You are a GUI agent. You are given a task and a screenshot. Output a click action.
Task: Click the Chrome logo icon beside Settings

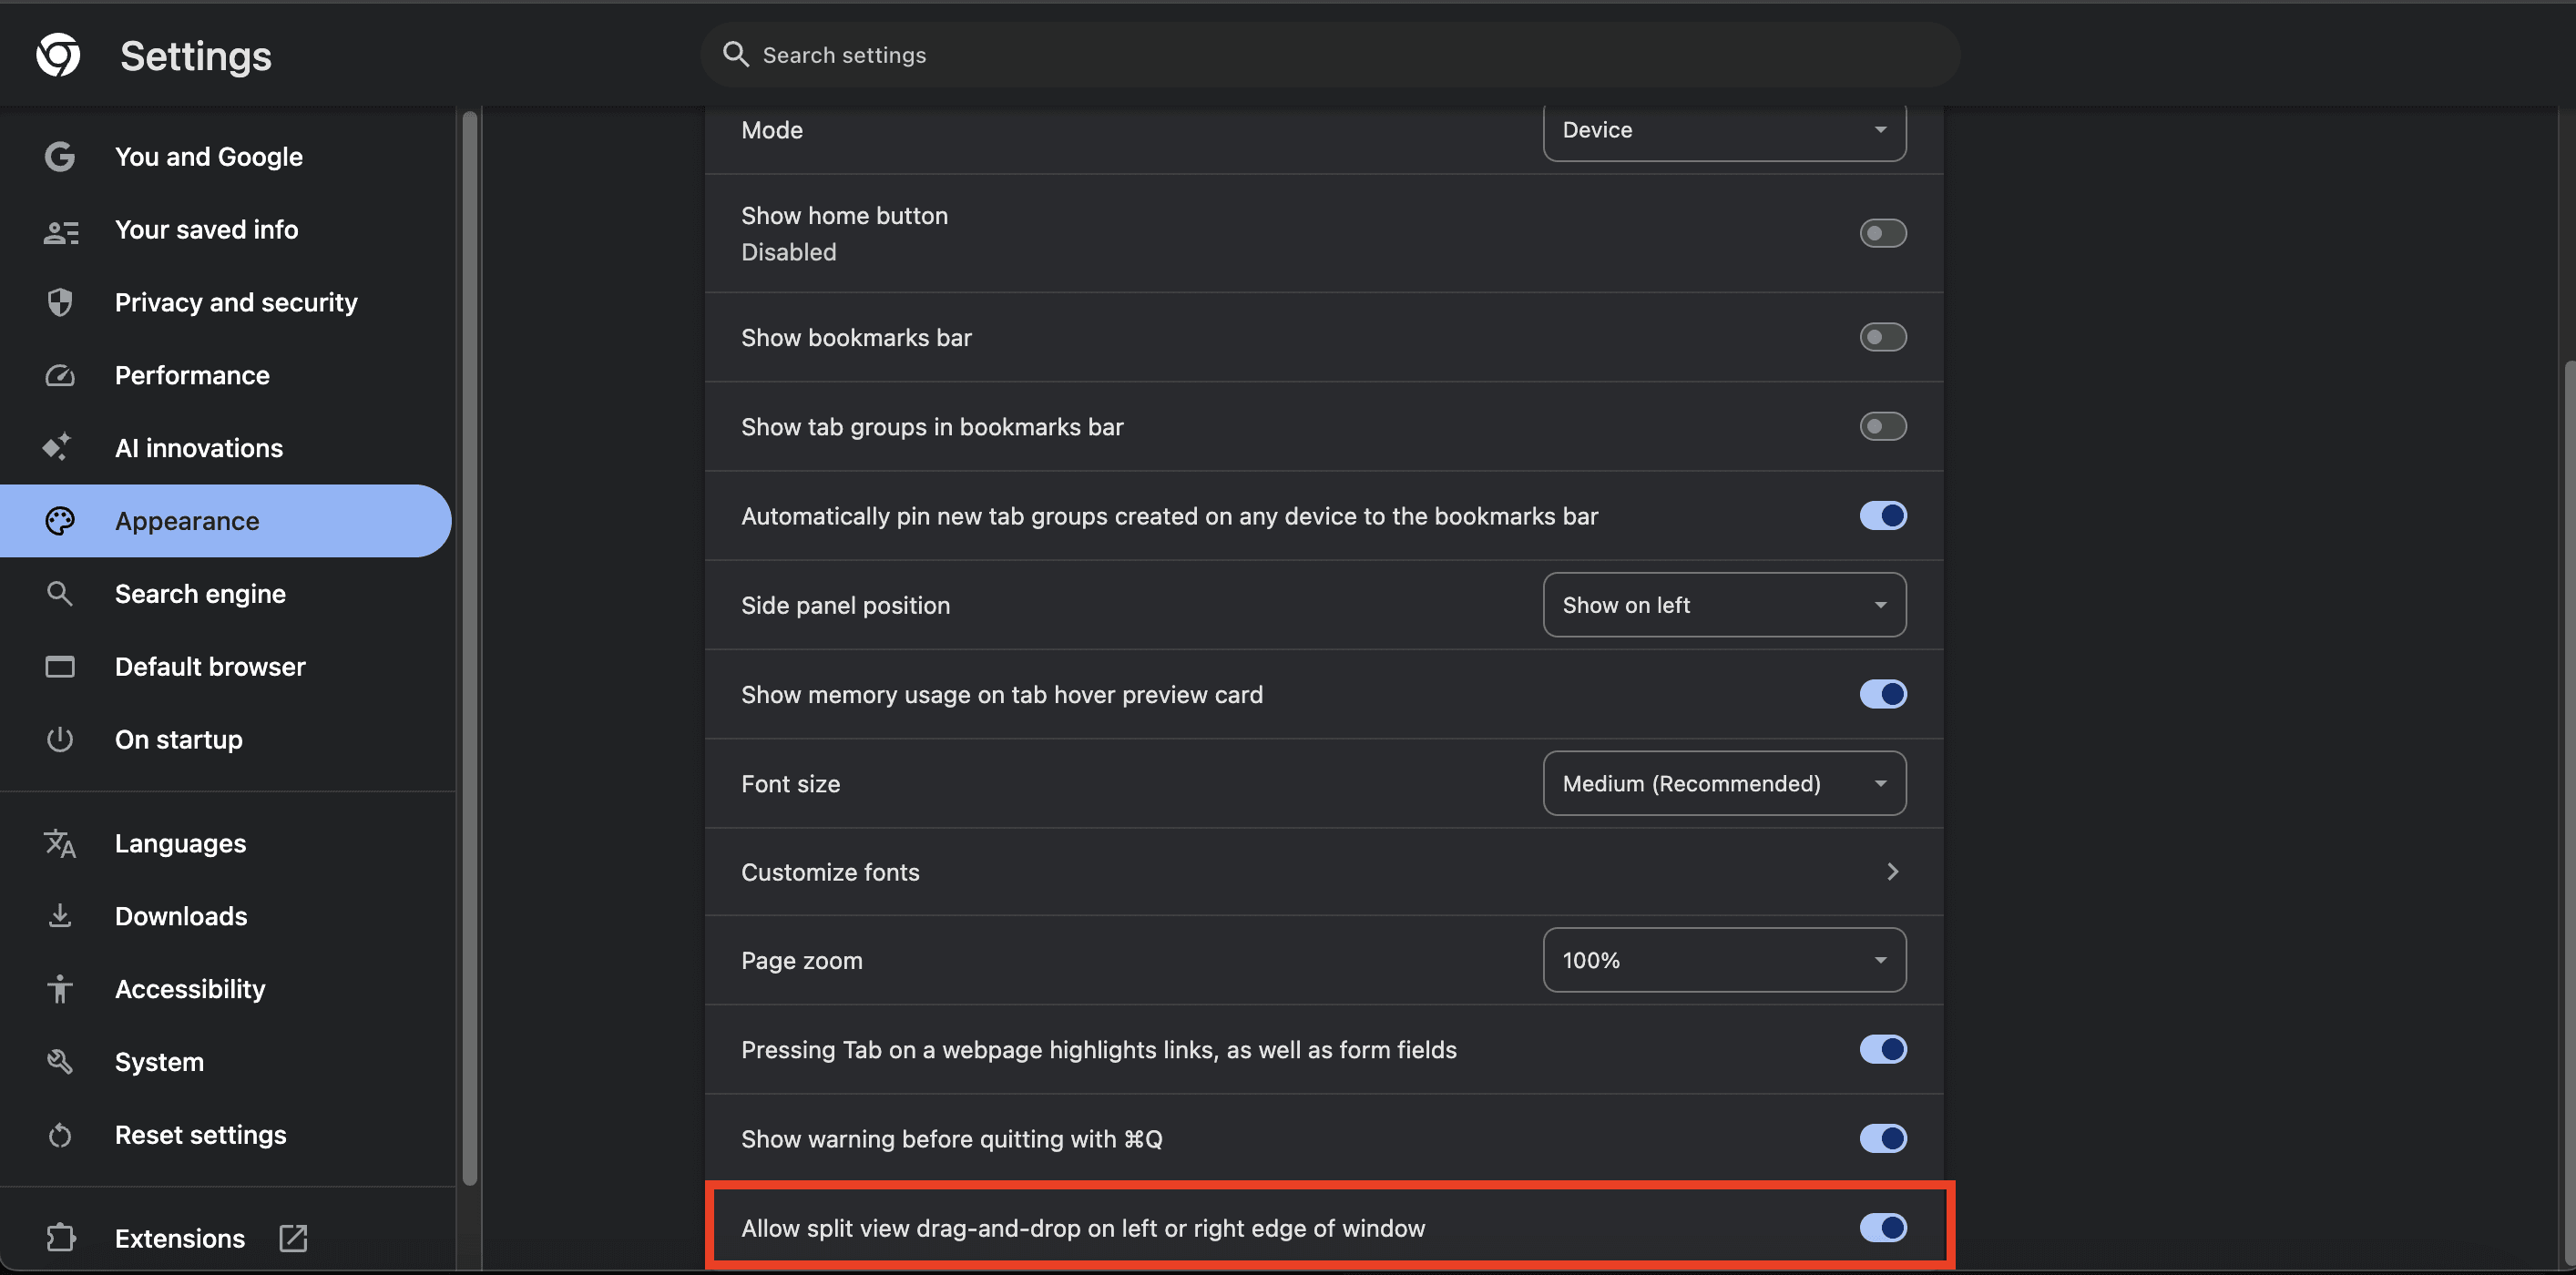click(58, 55)
